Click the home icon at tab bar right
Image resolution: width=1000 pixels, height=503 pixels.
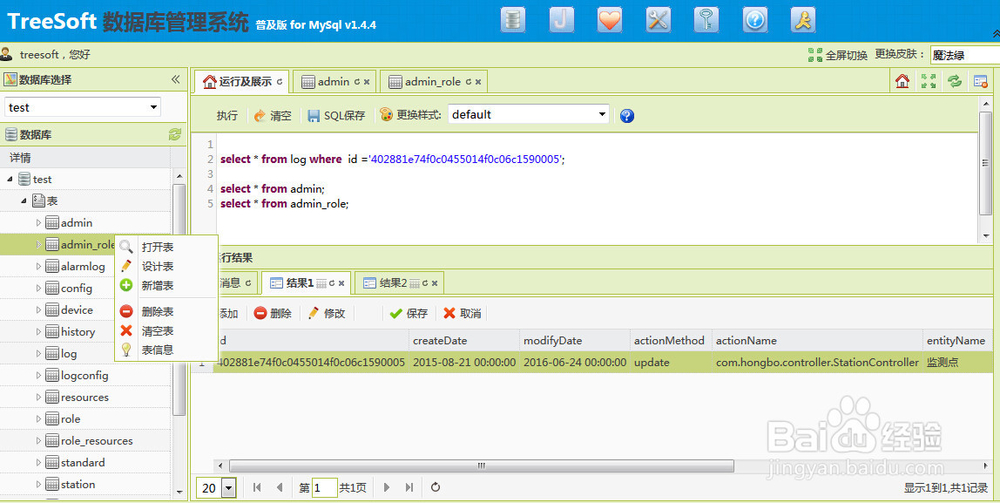[902, 81]
